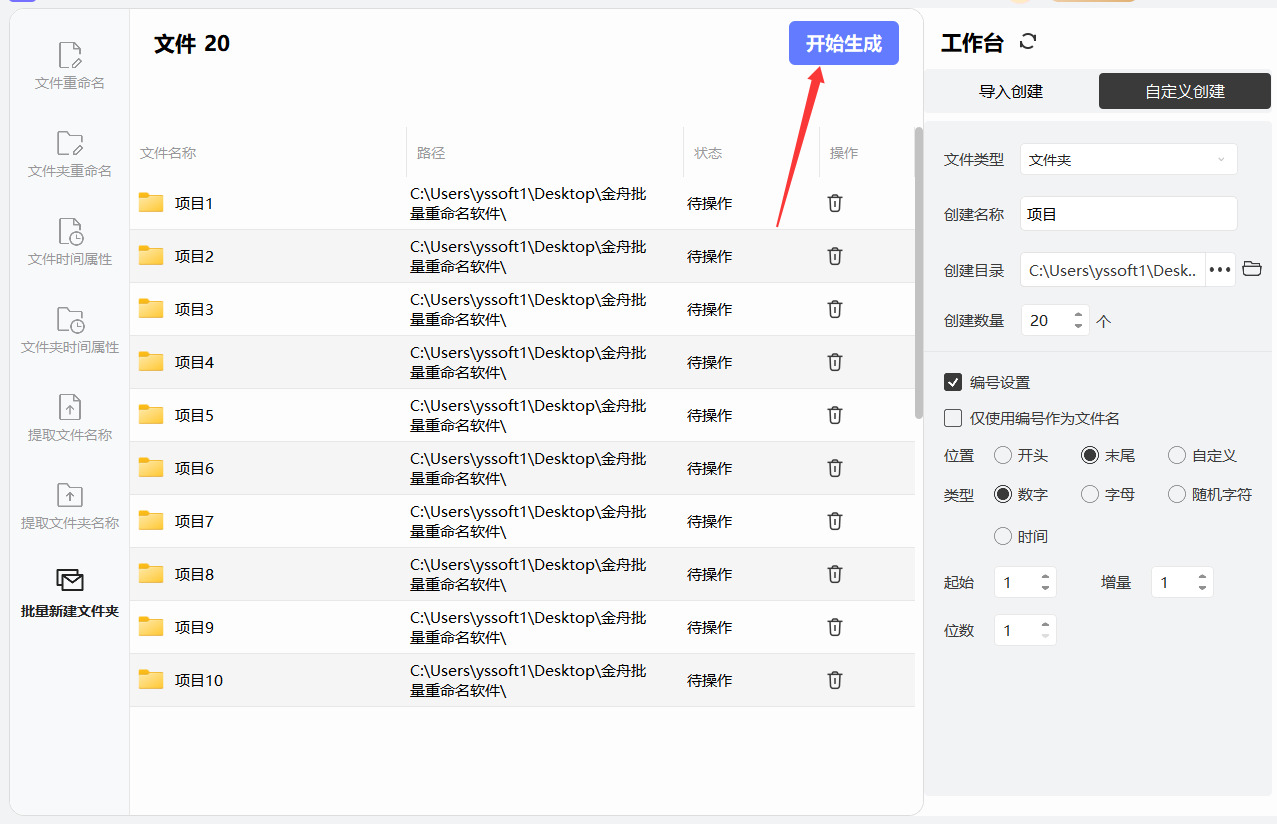
Task: Click the 项目2 file name
Action: tap(194, 256)
